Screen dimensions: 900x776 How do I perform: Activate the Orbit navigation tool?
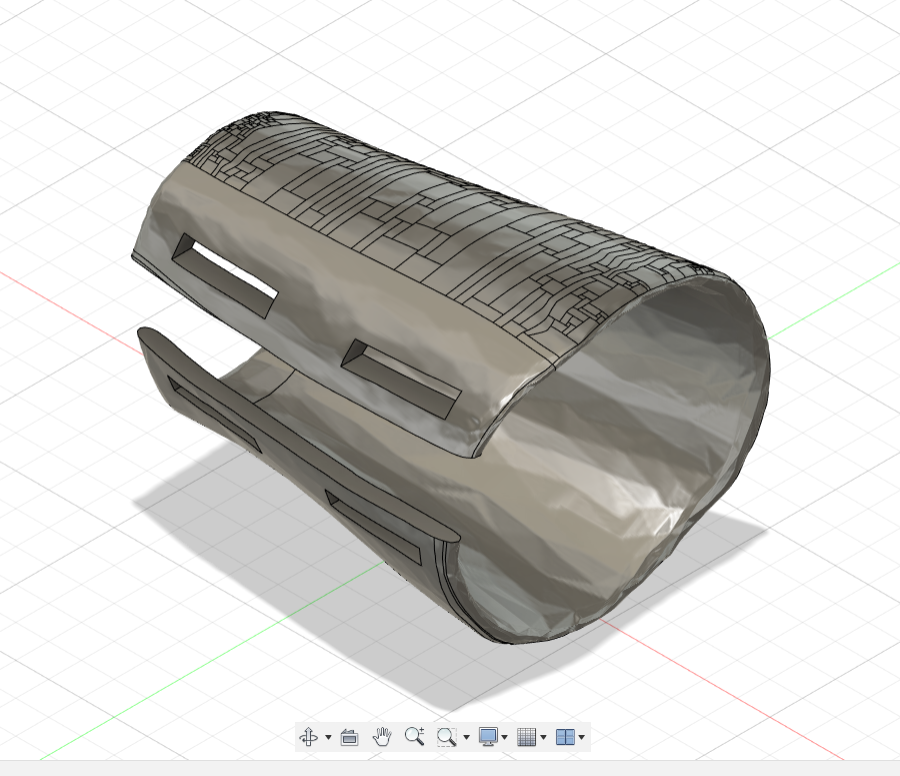click(309, 736)
